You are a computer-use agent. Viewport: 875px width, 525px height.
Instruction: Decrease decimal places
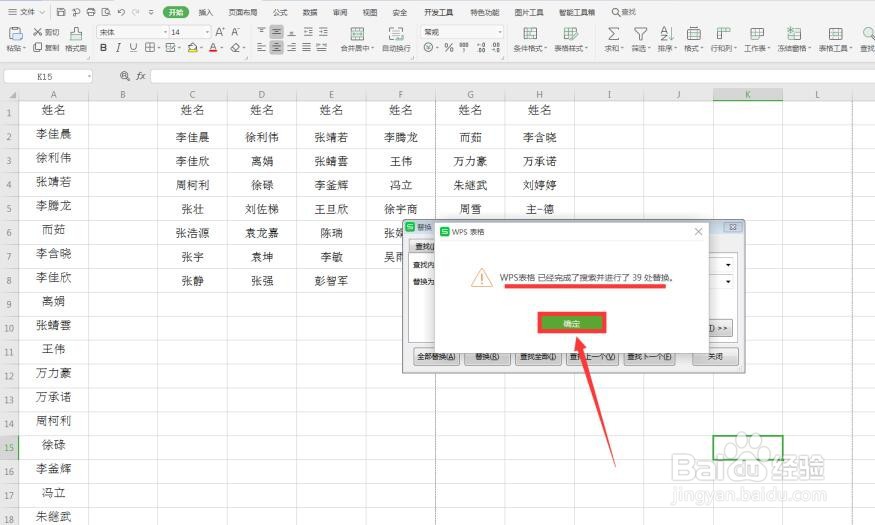pos(496,48)
